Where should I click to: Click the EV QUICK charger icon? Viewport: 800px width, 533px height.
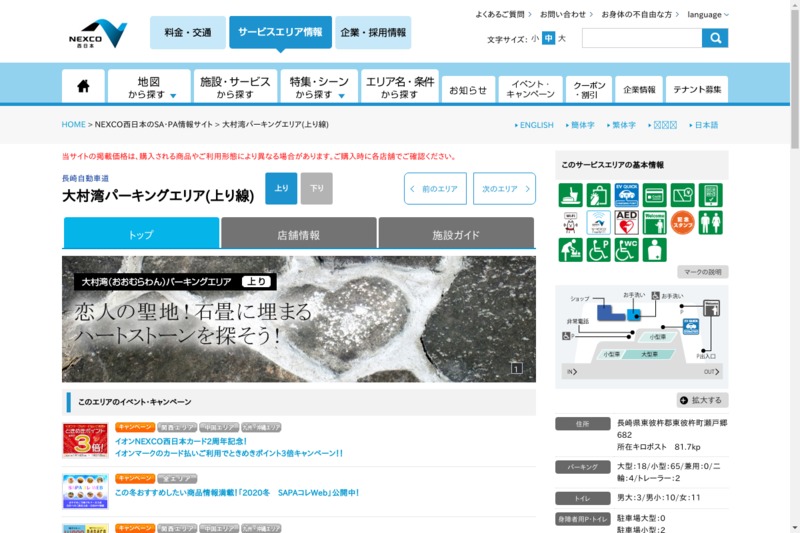[x=627, y=195]
